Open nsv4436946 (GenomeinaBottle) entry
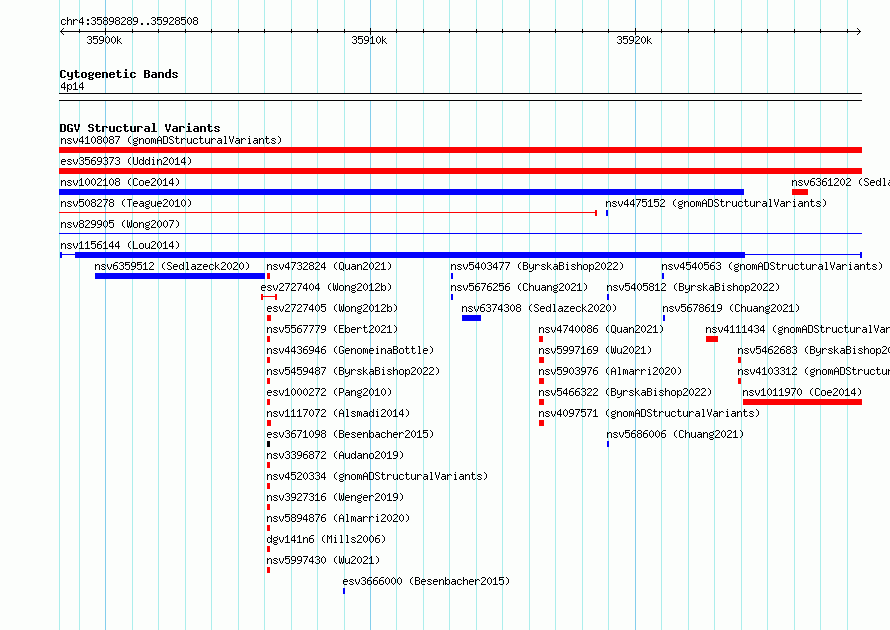The height and width of the screenshot is (630, 890). pos(350,350)
